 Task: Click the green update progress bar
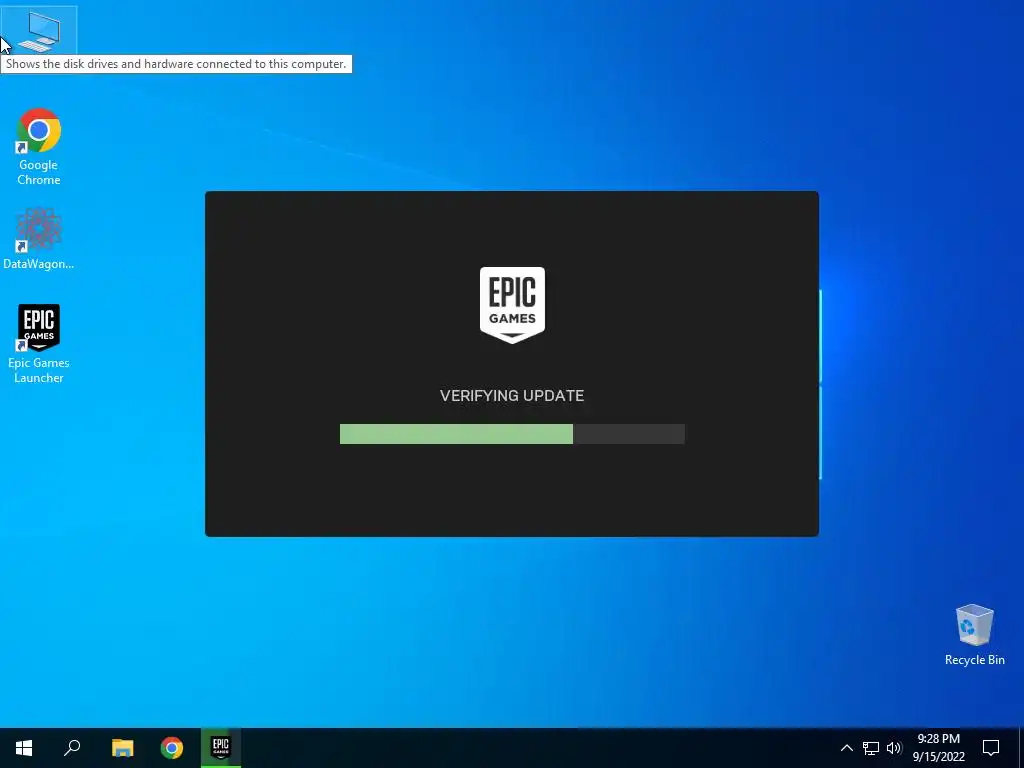coord(512,434)
